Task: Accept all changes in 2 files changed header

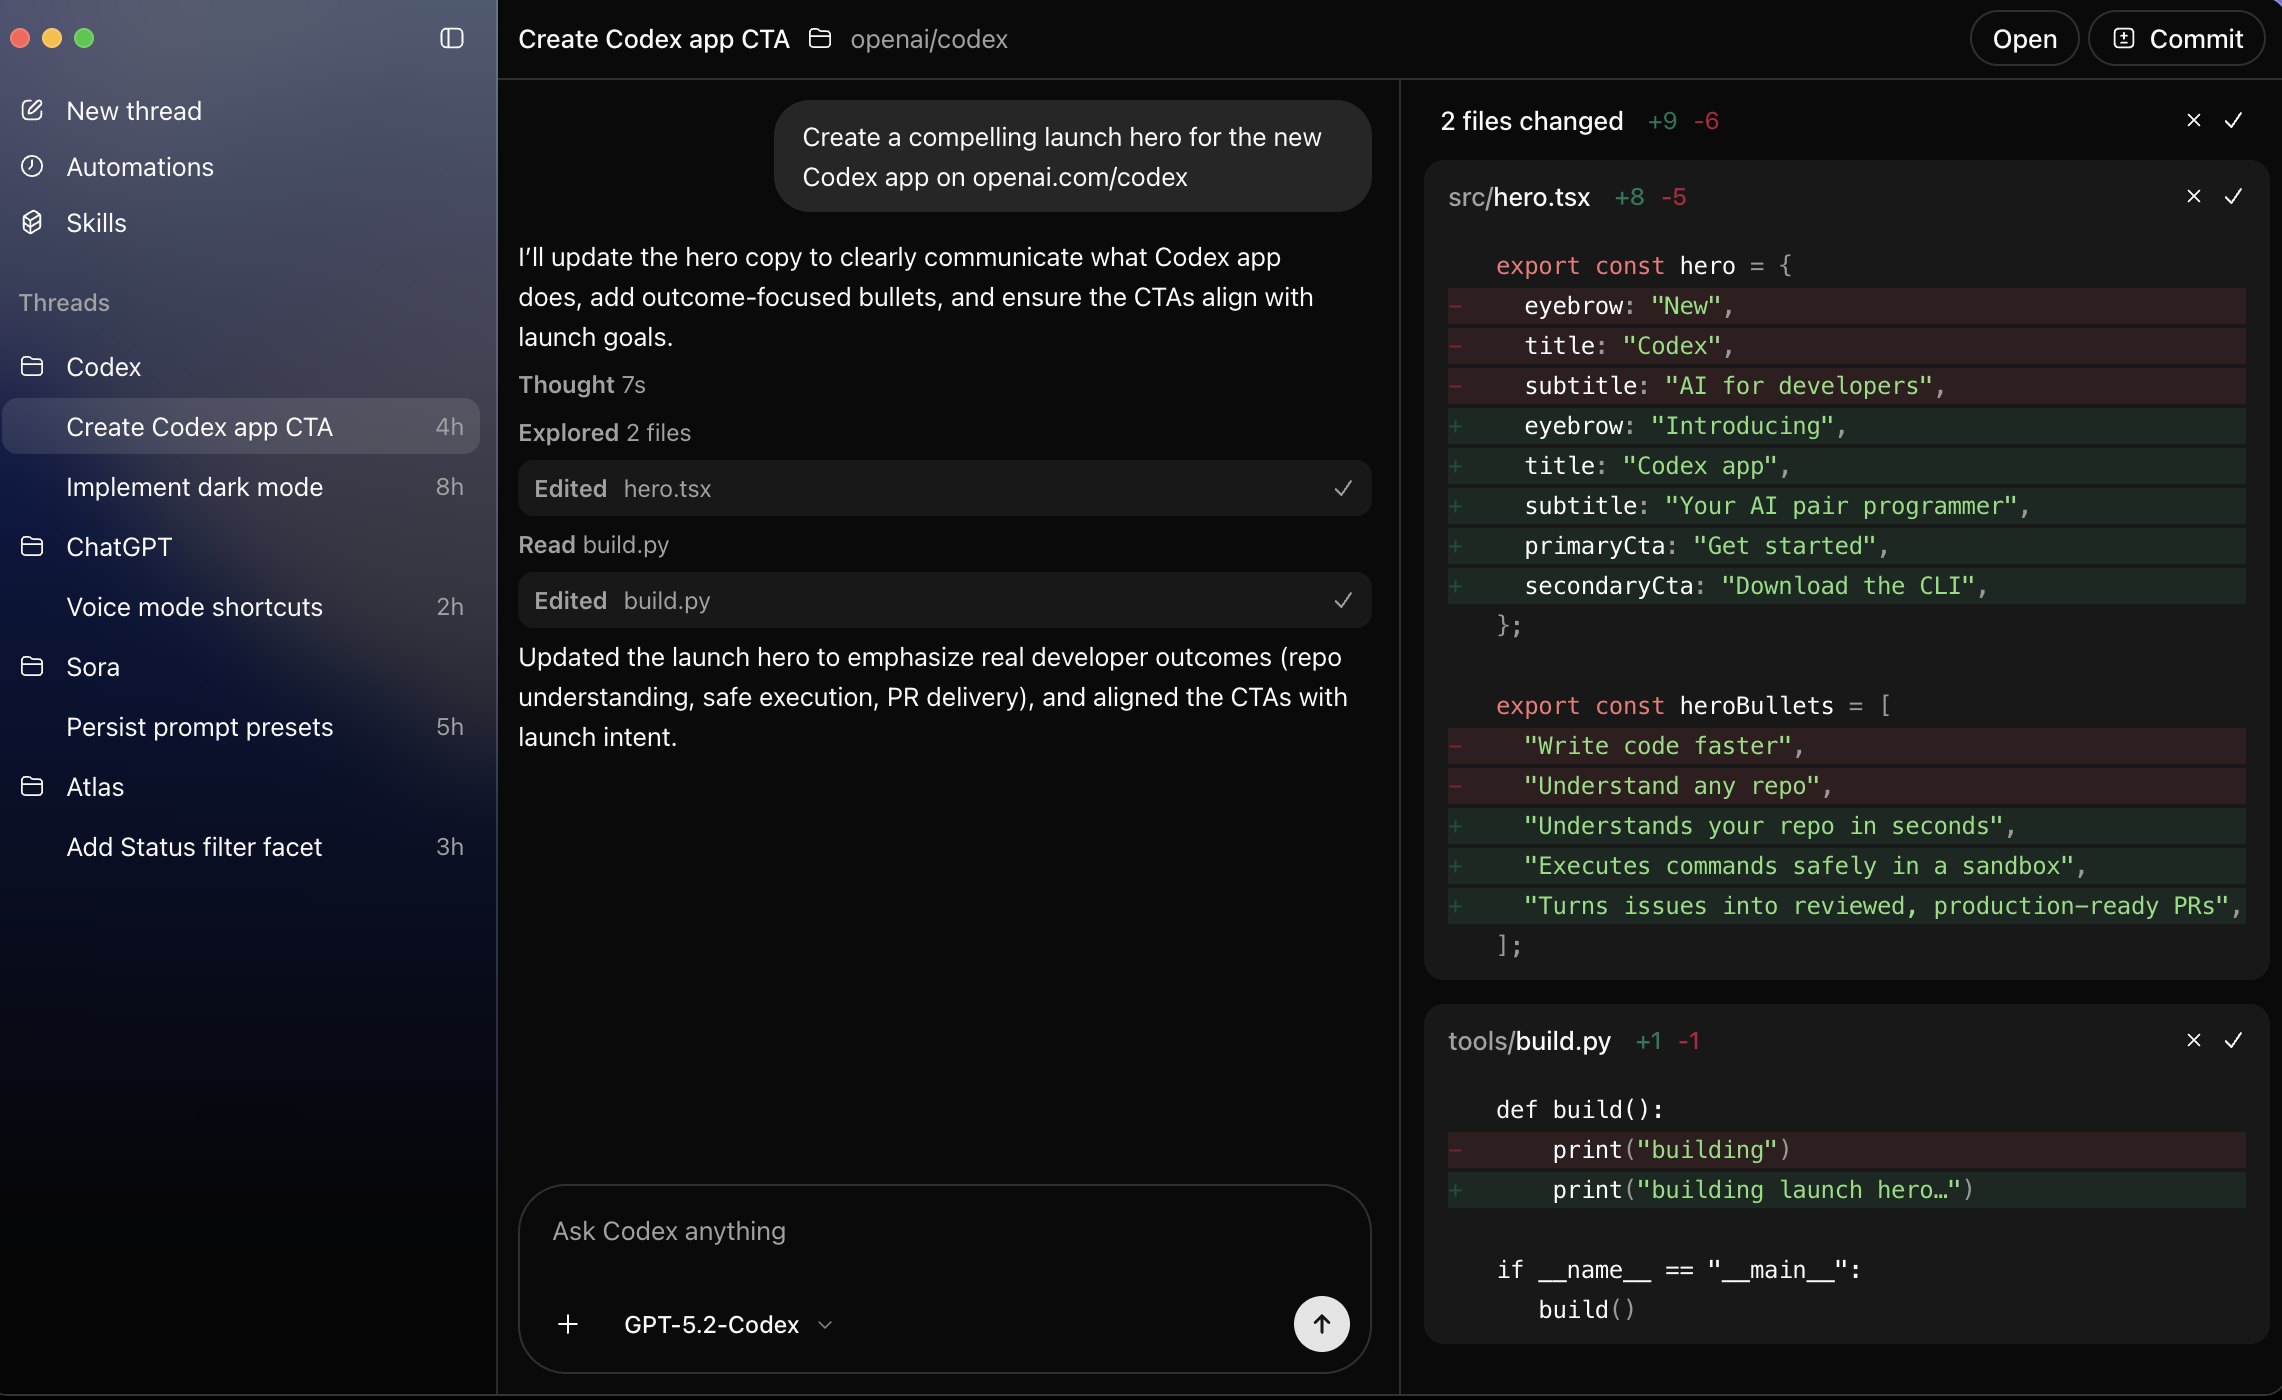Action: (x=2234, y=120)
